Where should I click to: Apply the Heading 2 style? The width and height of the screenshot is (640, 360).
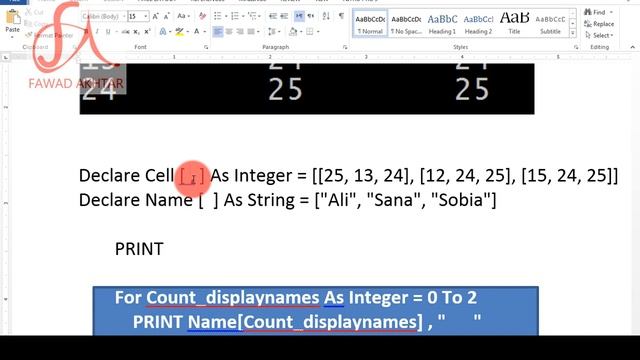tap(478, 24)
